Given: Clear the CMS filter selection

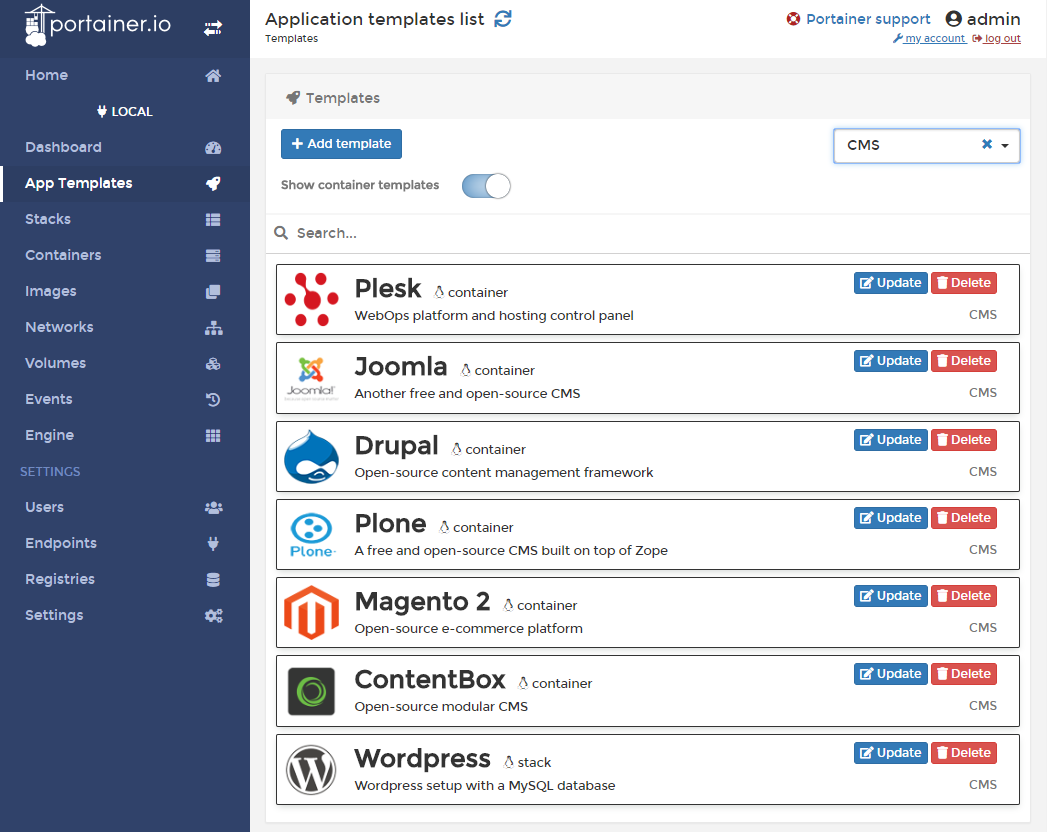Looking at the screenshot, I should tap(986, 145).
